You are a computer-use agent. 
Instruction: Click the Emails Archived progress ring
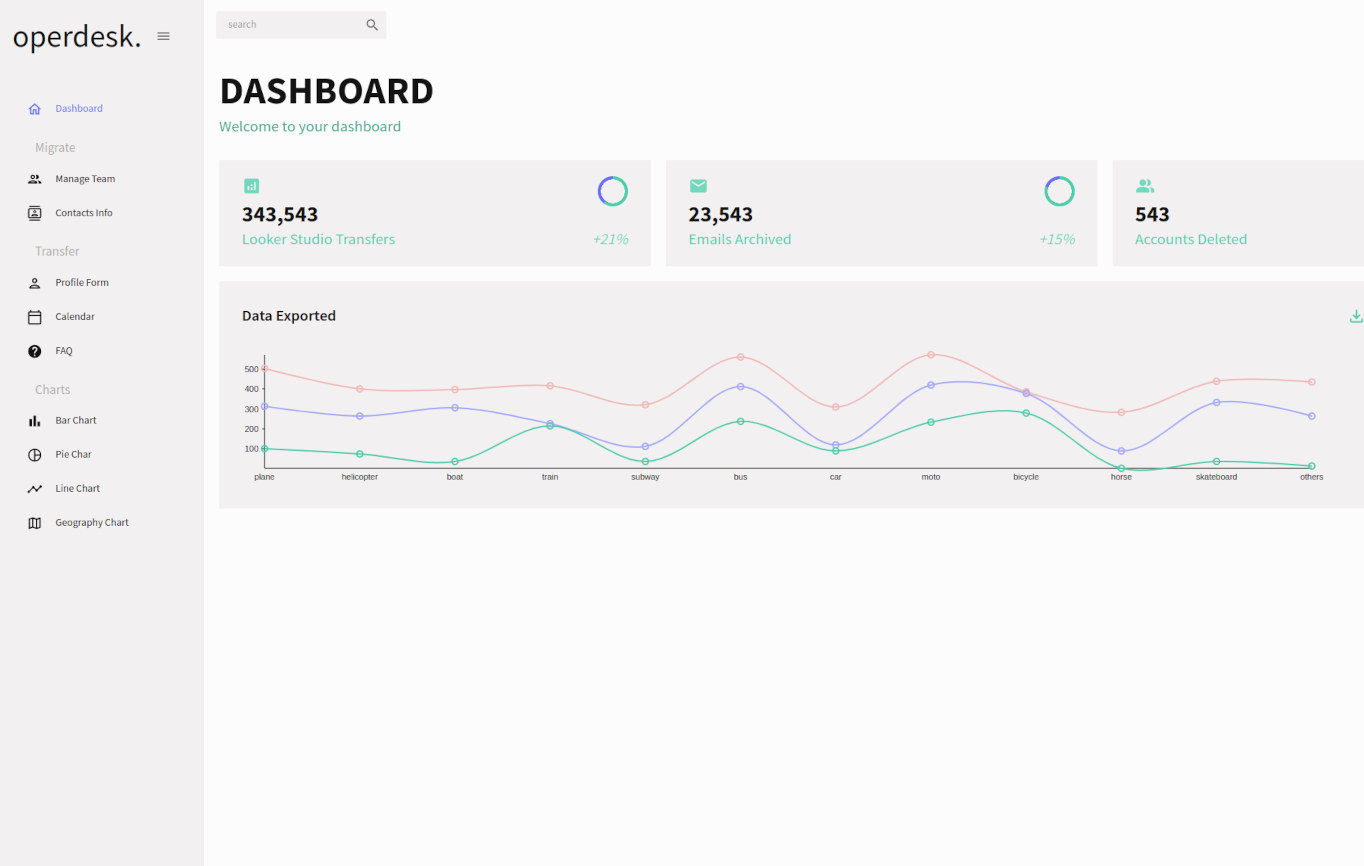(x=1059, y=191)
